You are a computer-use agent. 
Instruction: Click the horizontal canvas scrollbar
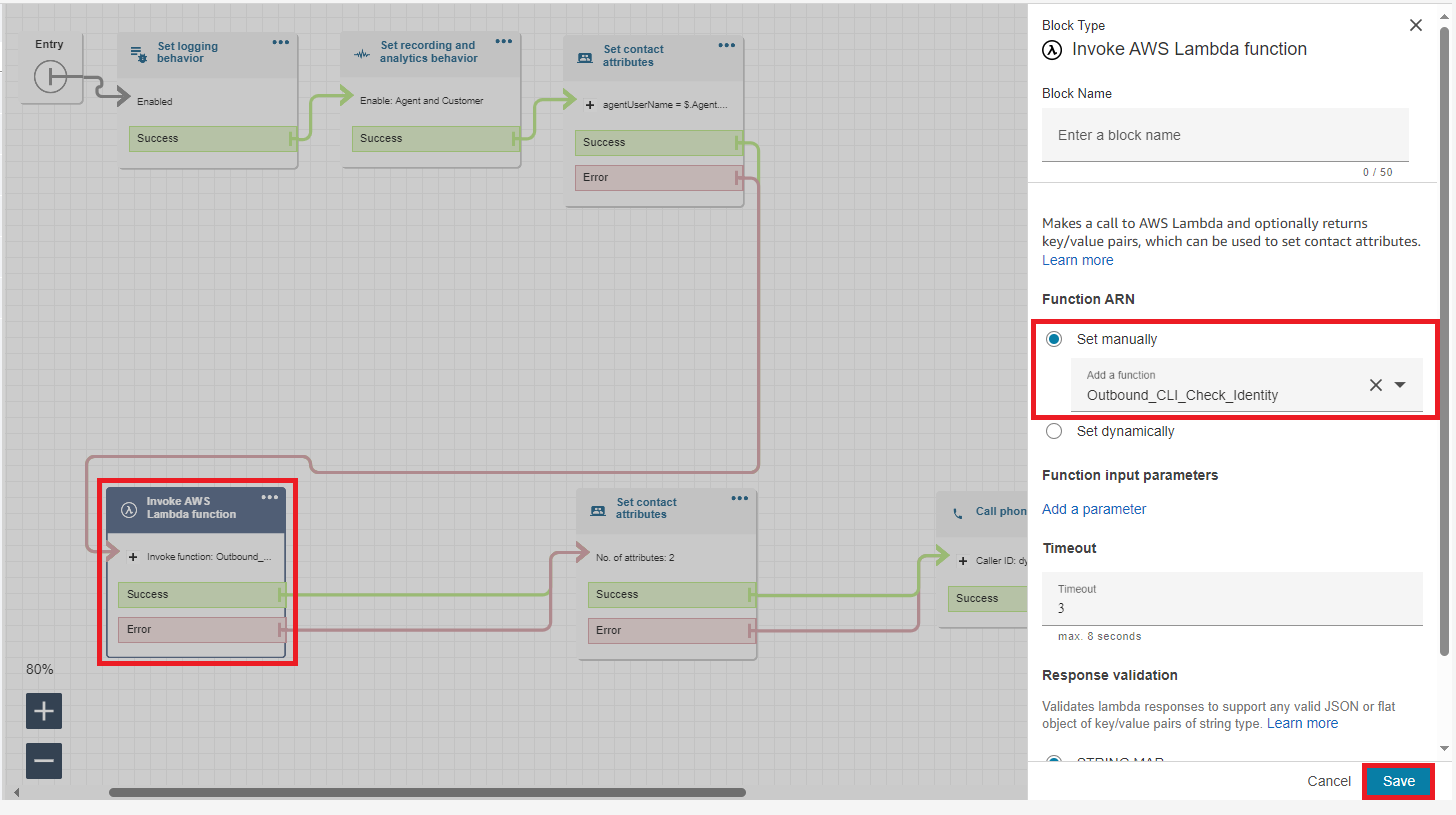(427, 792)
